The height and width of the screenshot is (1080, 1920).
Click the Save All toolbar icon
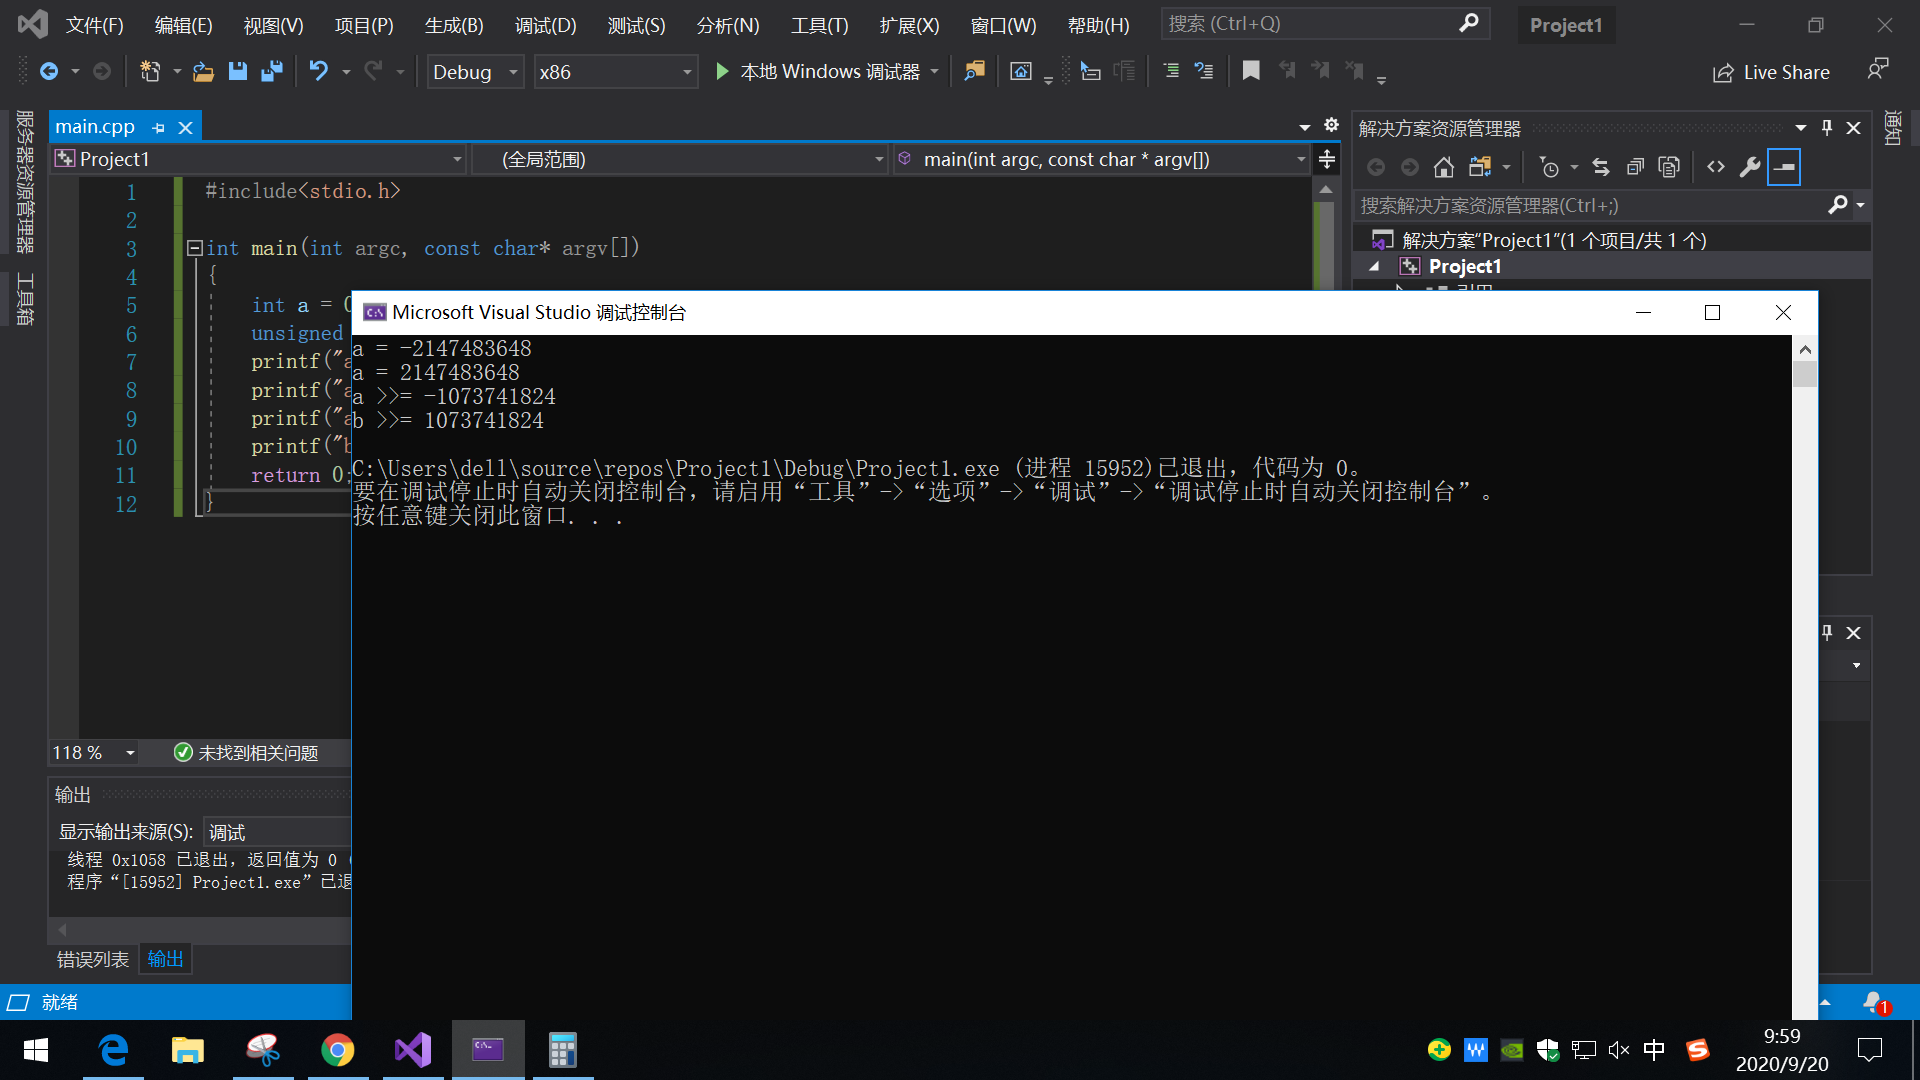271,72
